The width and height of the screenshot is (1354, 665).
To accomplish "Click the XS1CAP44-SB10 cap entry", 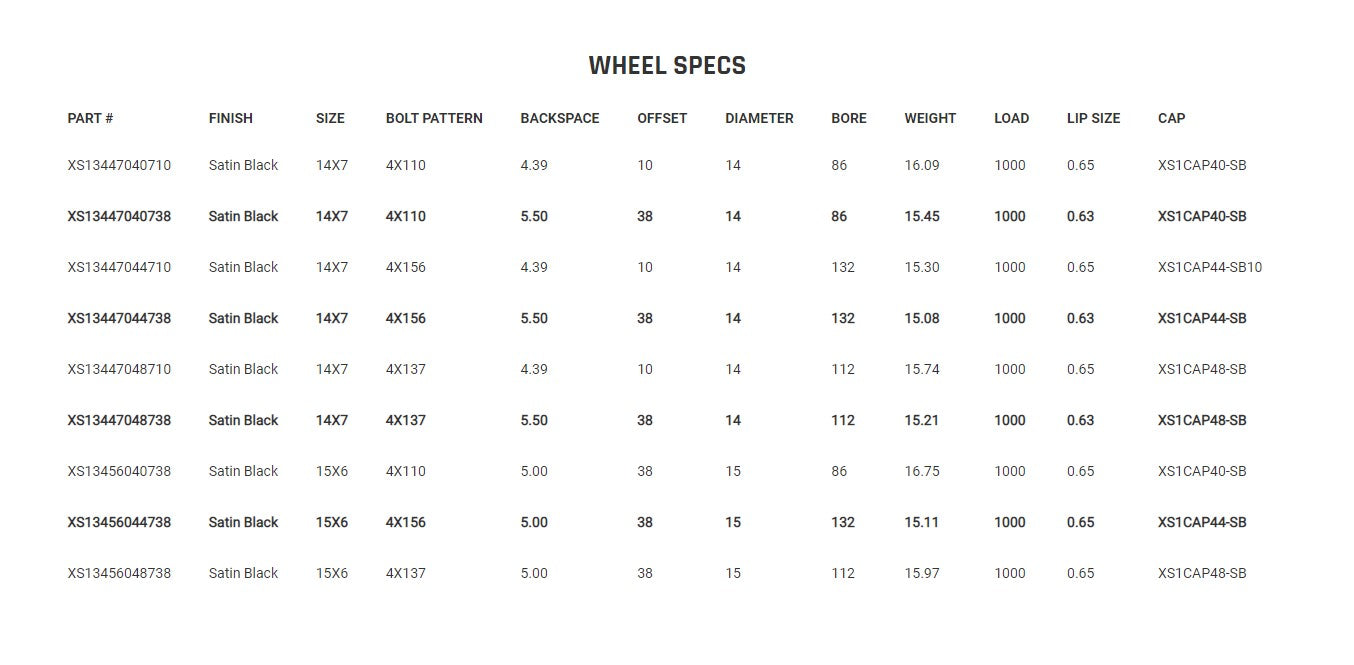I will click(1209, 267).
